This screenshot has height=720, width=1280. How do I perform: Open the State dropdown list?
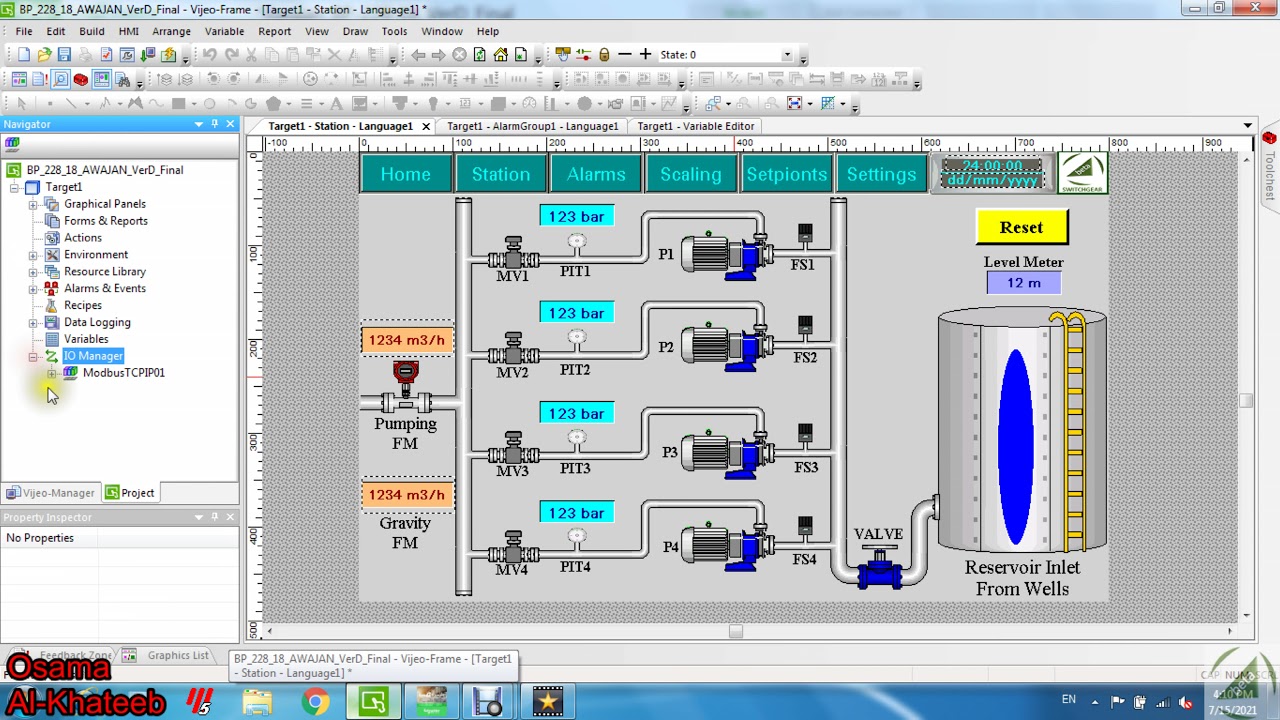(x=787, y=55)
